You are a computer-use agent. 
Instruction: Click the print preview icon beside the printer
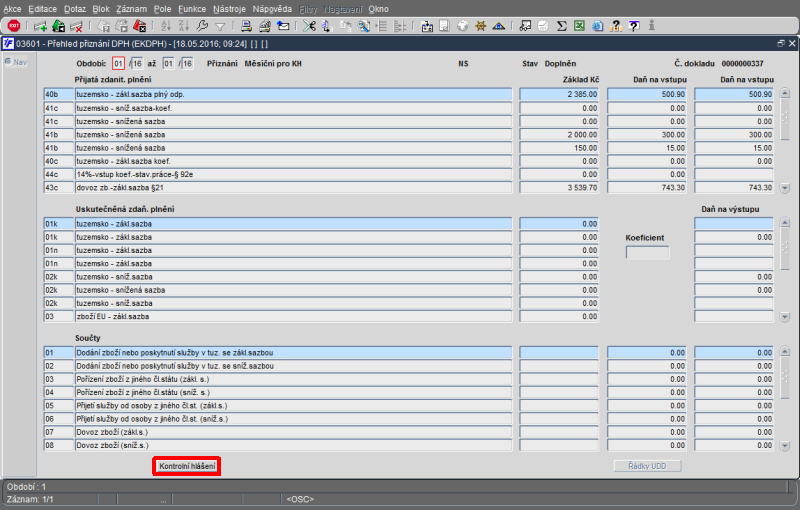click(264, 26)
